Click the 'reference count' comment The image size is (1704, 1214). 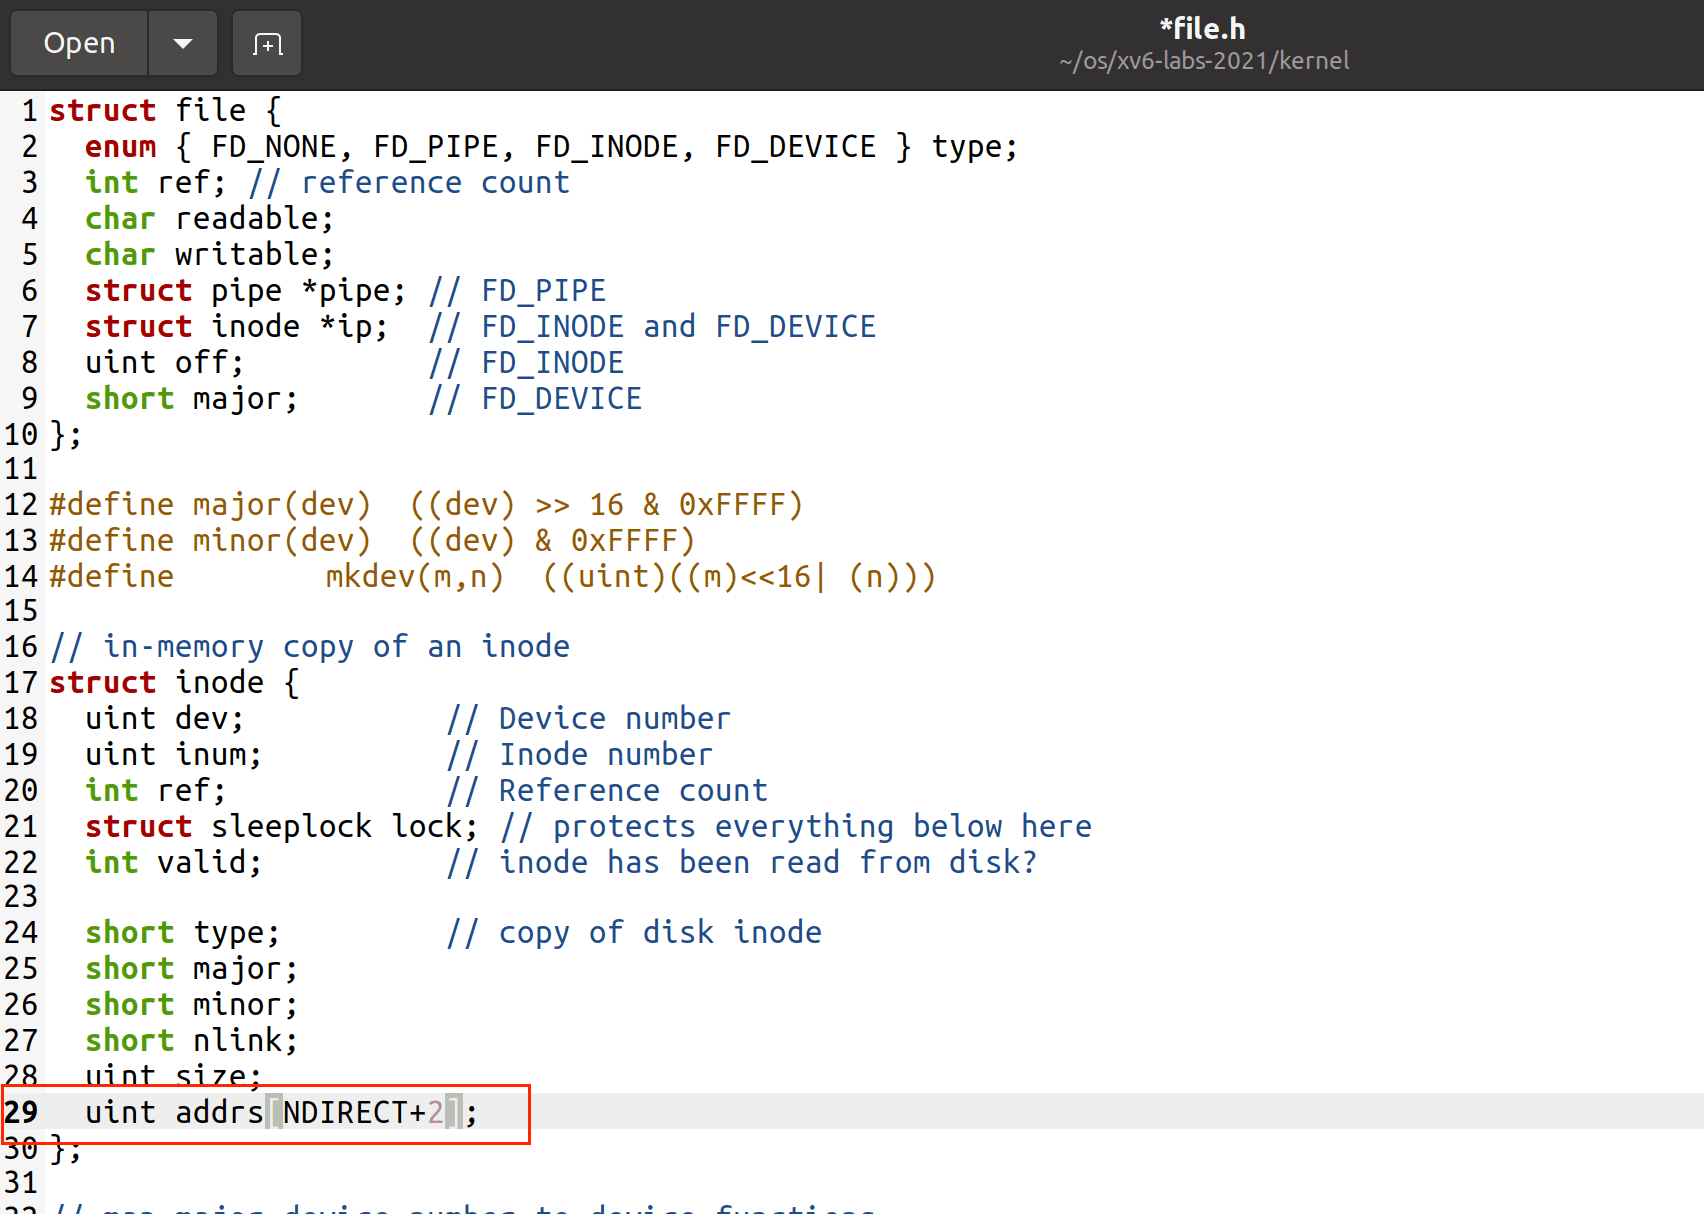coord(434,183)
